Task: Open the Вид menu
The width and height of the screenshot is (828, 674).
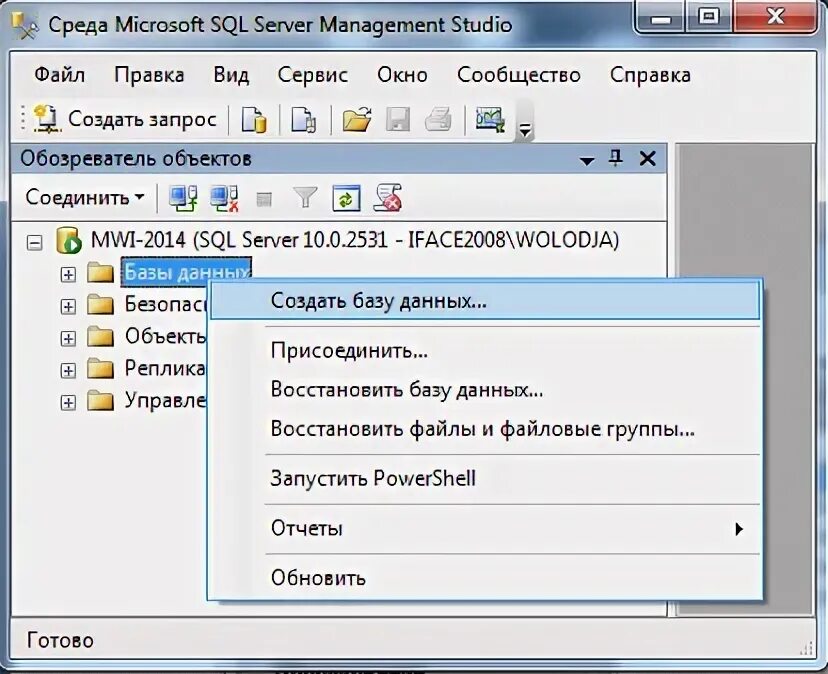Action: point(231,74)
